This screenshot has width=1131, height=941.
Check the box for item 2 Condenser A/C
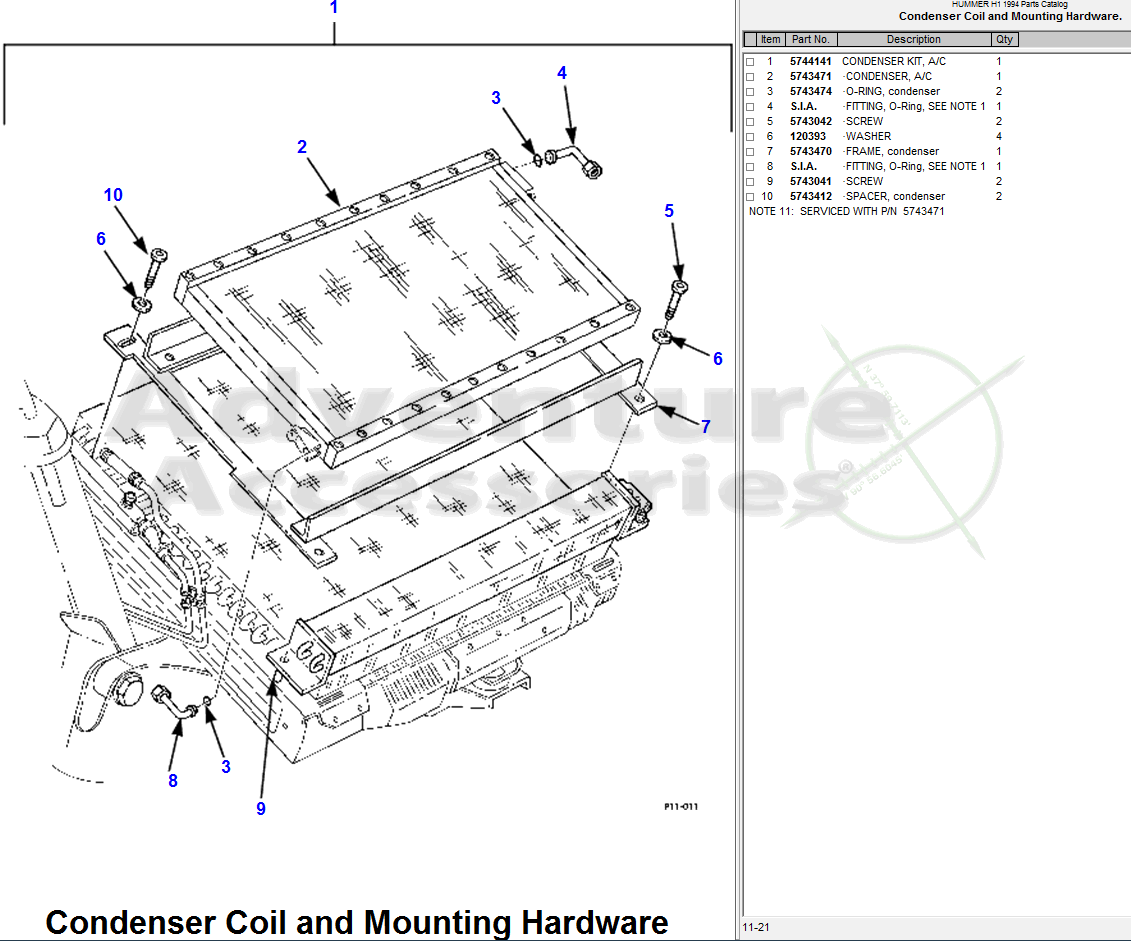click(x=750, y=77)
